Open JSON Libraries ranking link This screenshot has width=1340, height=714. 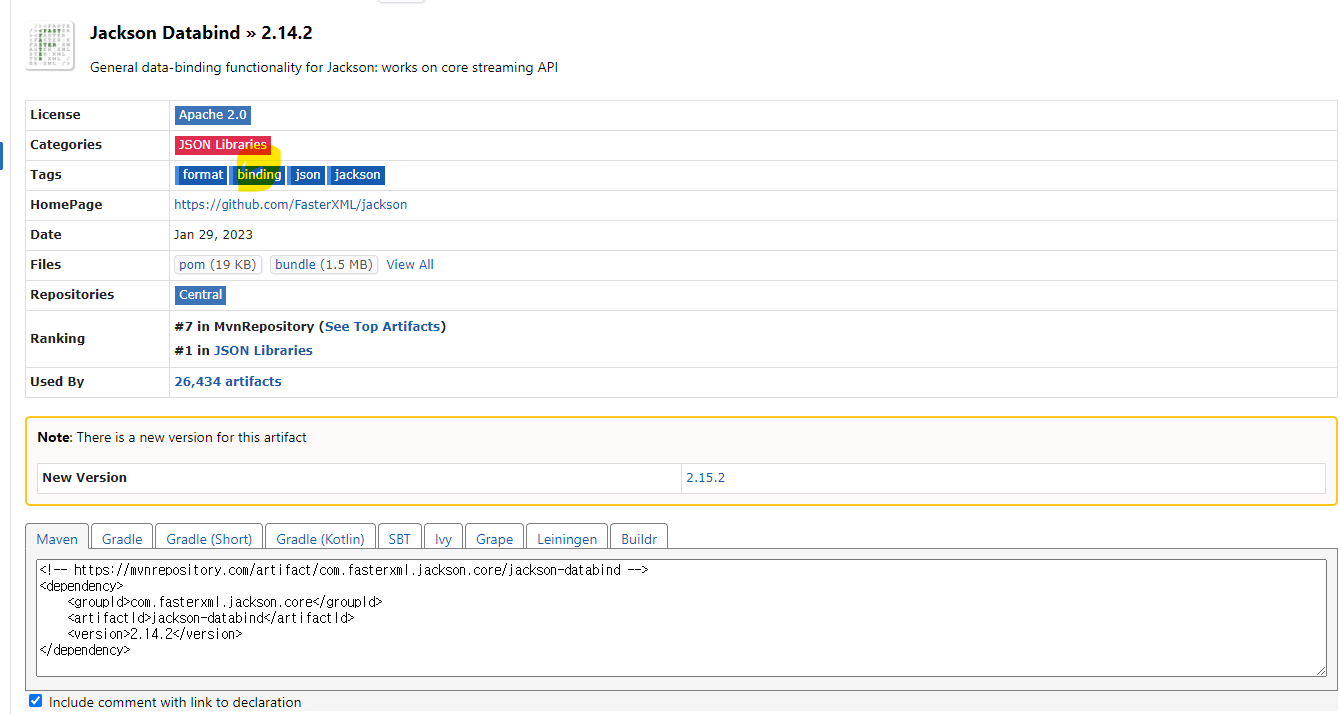tap(263, 351)
